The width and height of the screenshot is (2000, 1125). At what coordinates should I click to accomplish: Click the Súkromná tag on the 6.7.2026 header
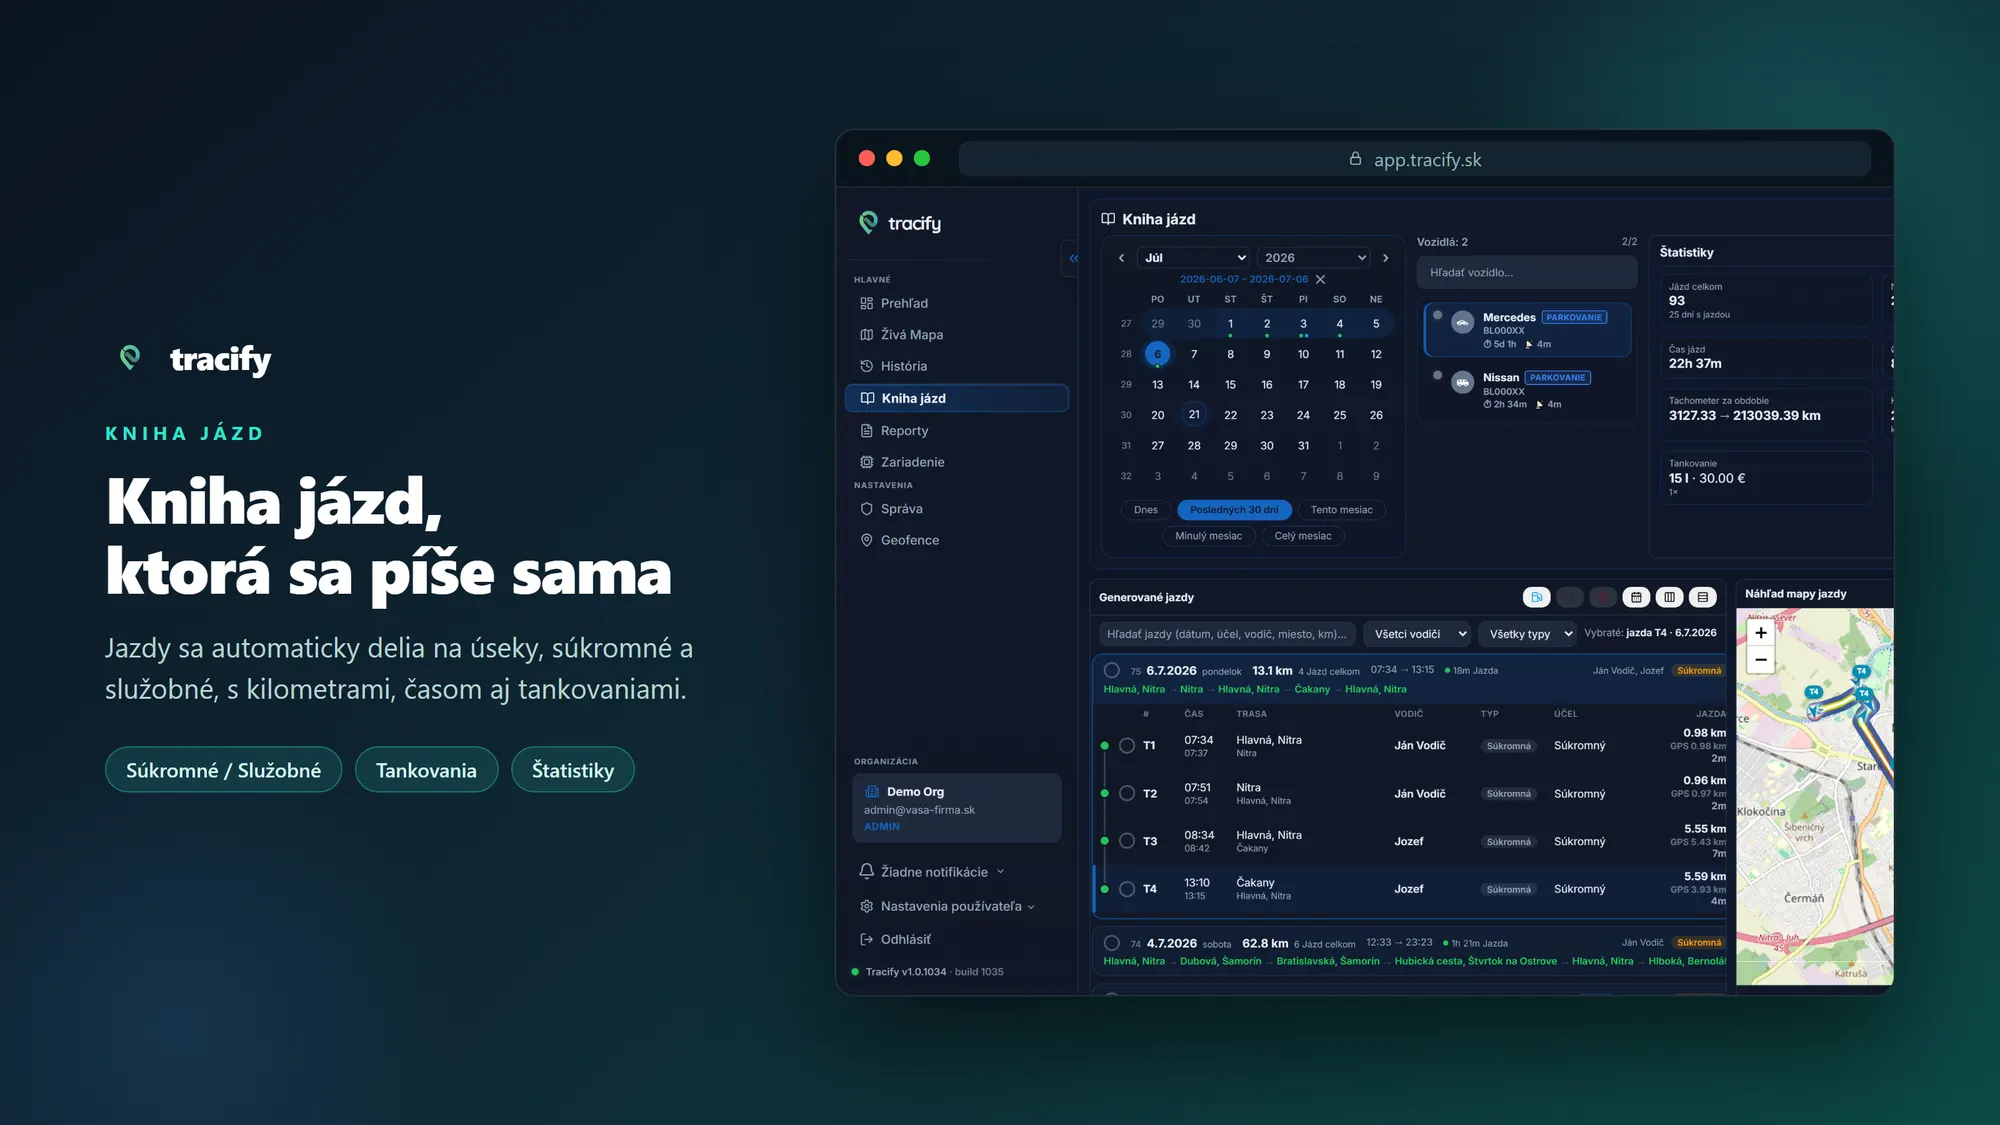(1699, 671)
